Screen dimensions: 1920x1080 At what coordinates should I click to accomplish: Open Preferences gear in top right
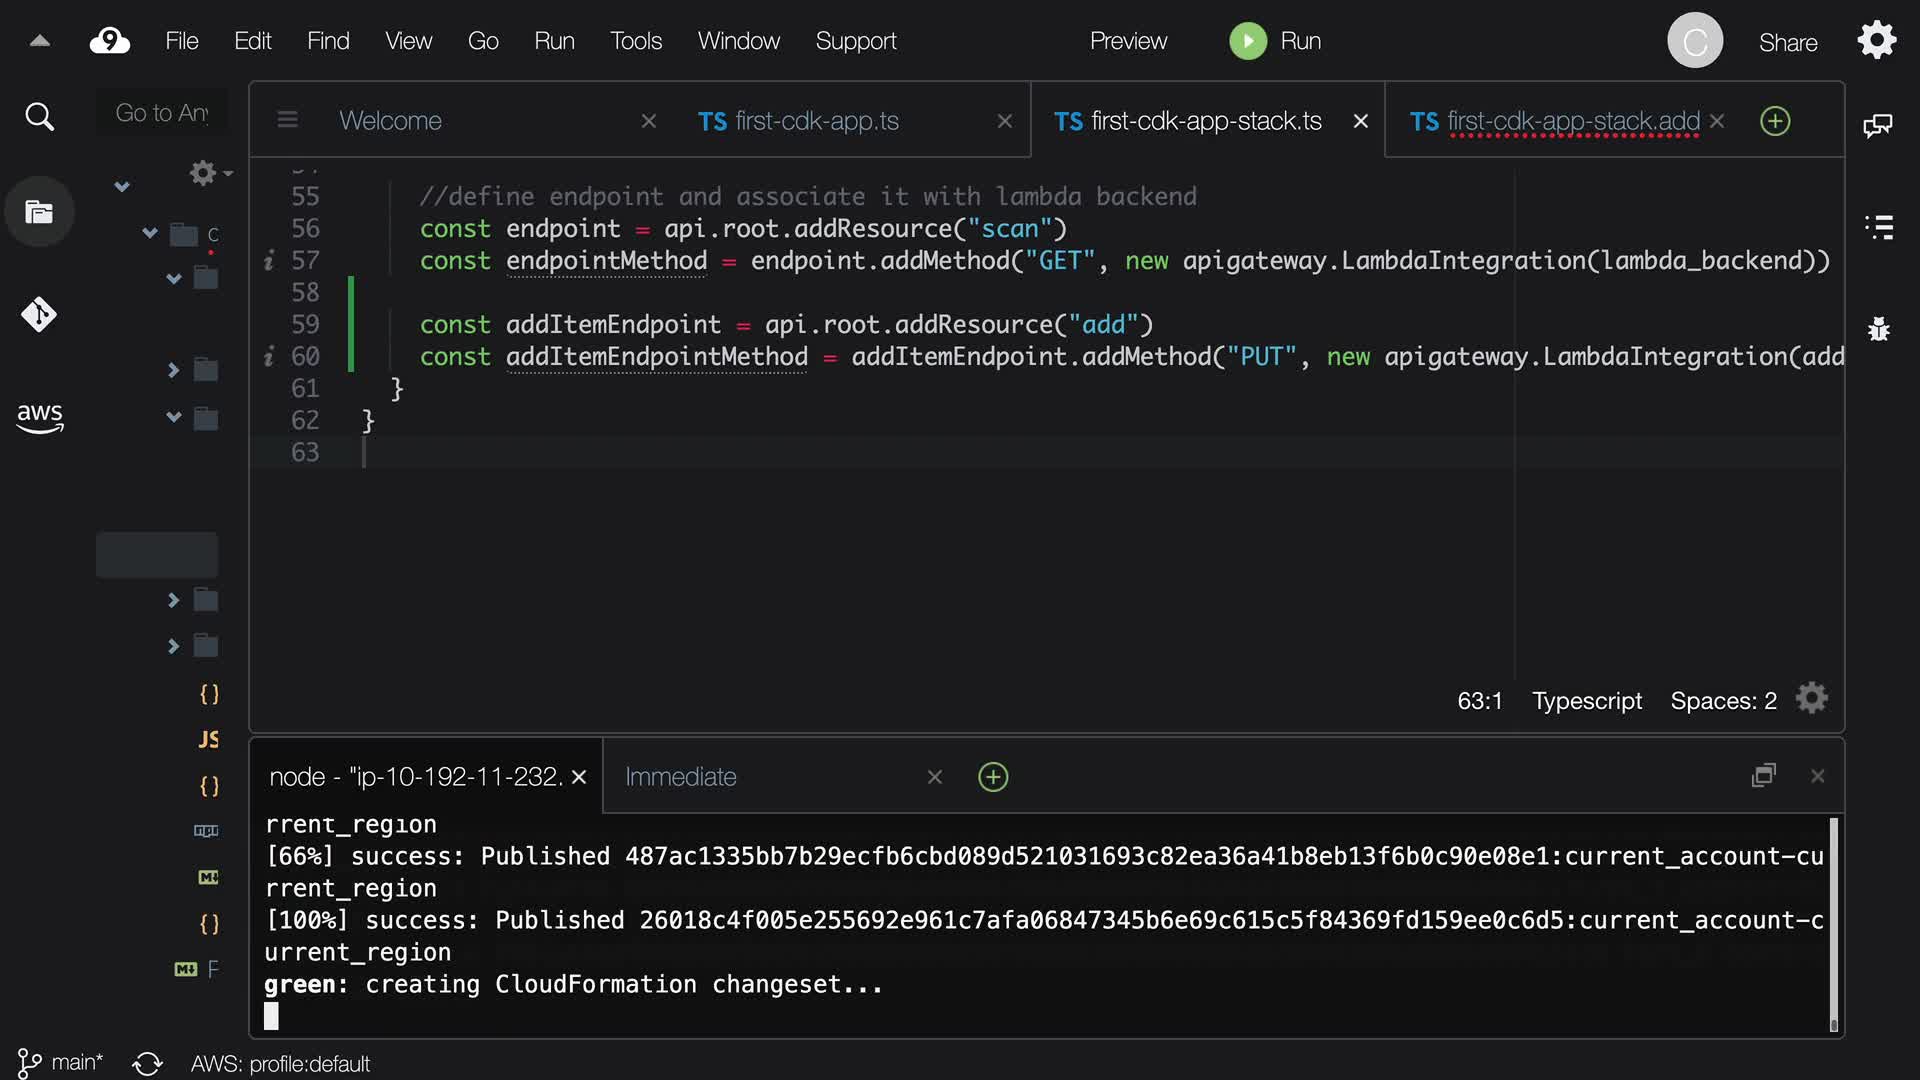click(1876, 41)
